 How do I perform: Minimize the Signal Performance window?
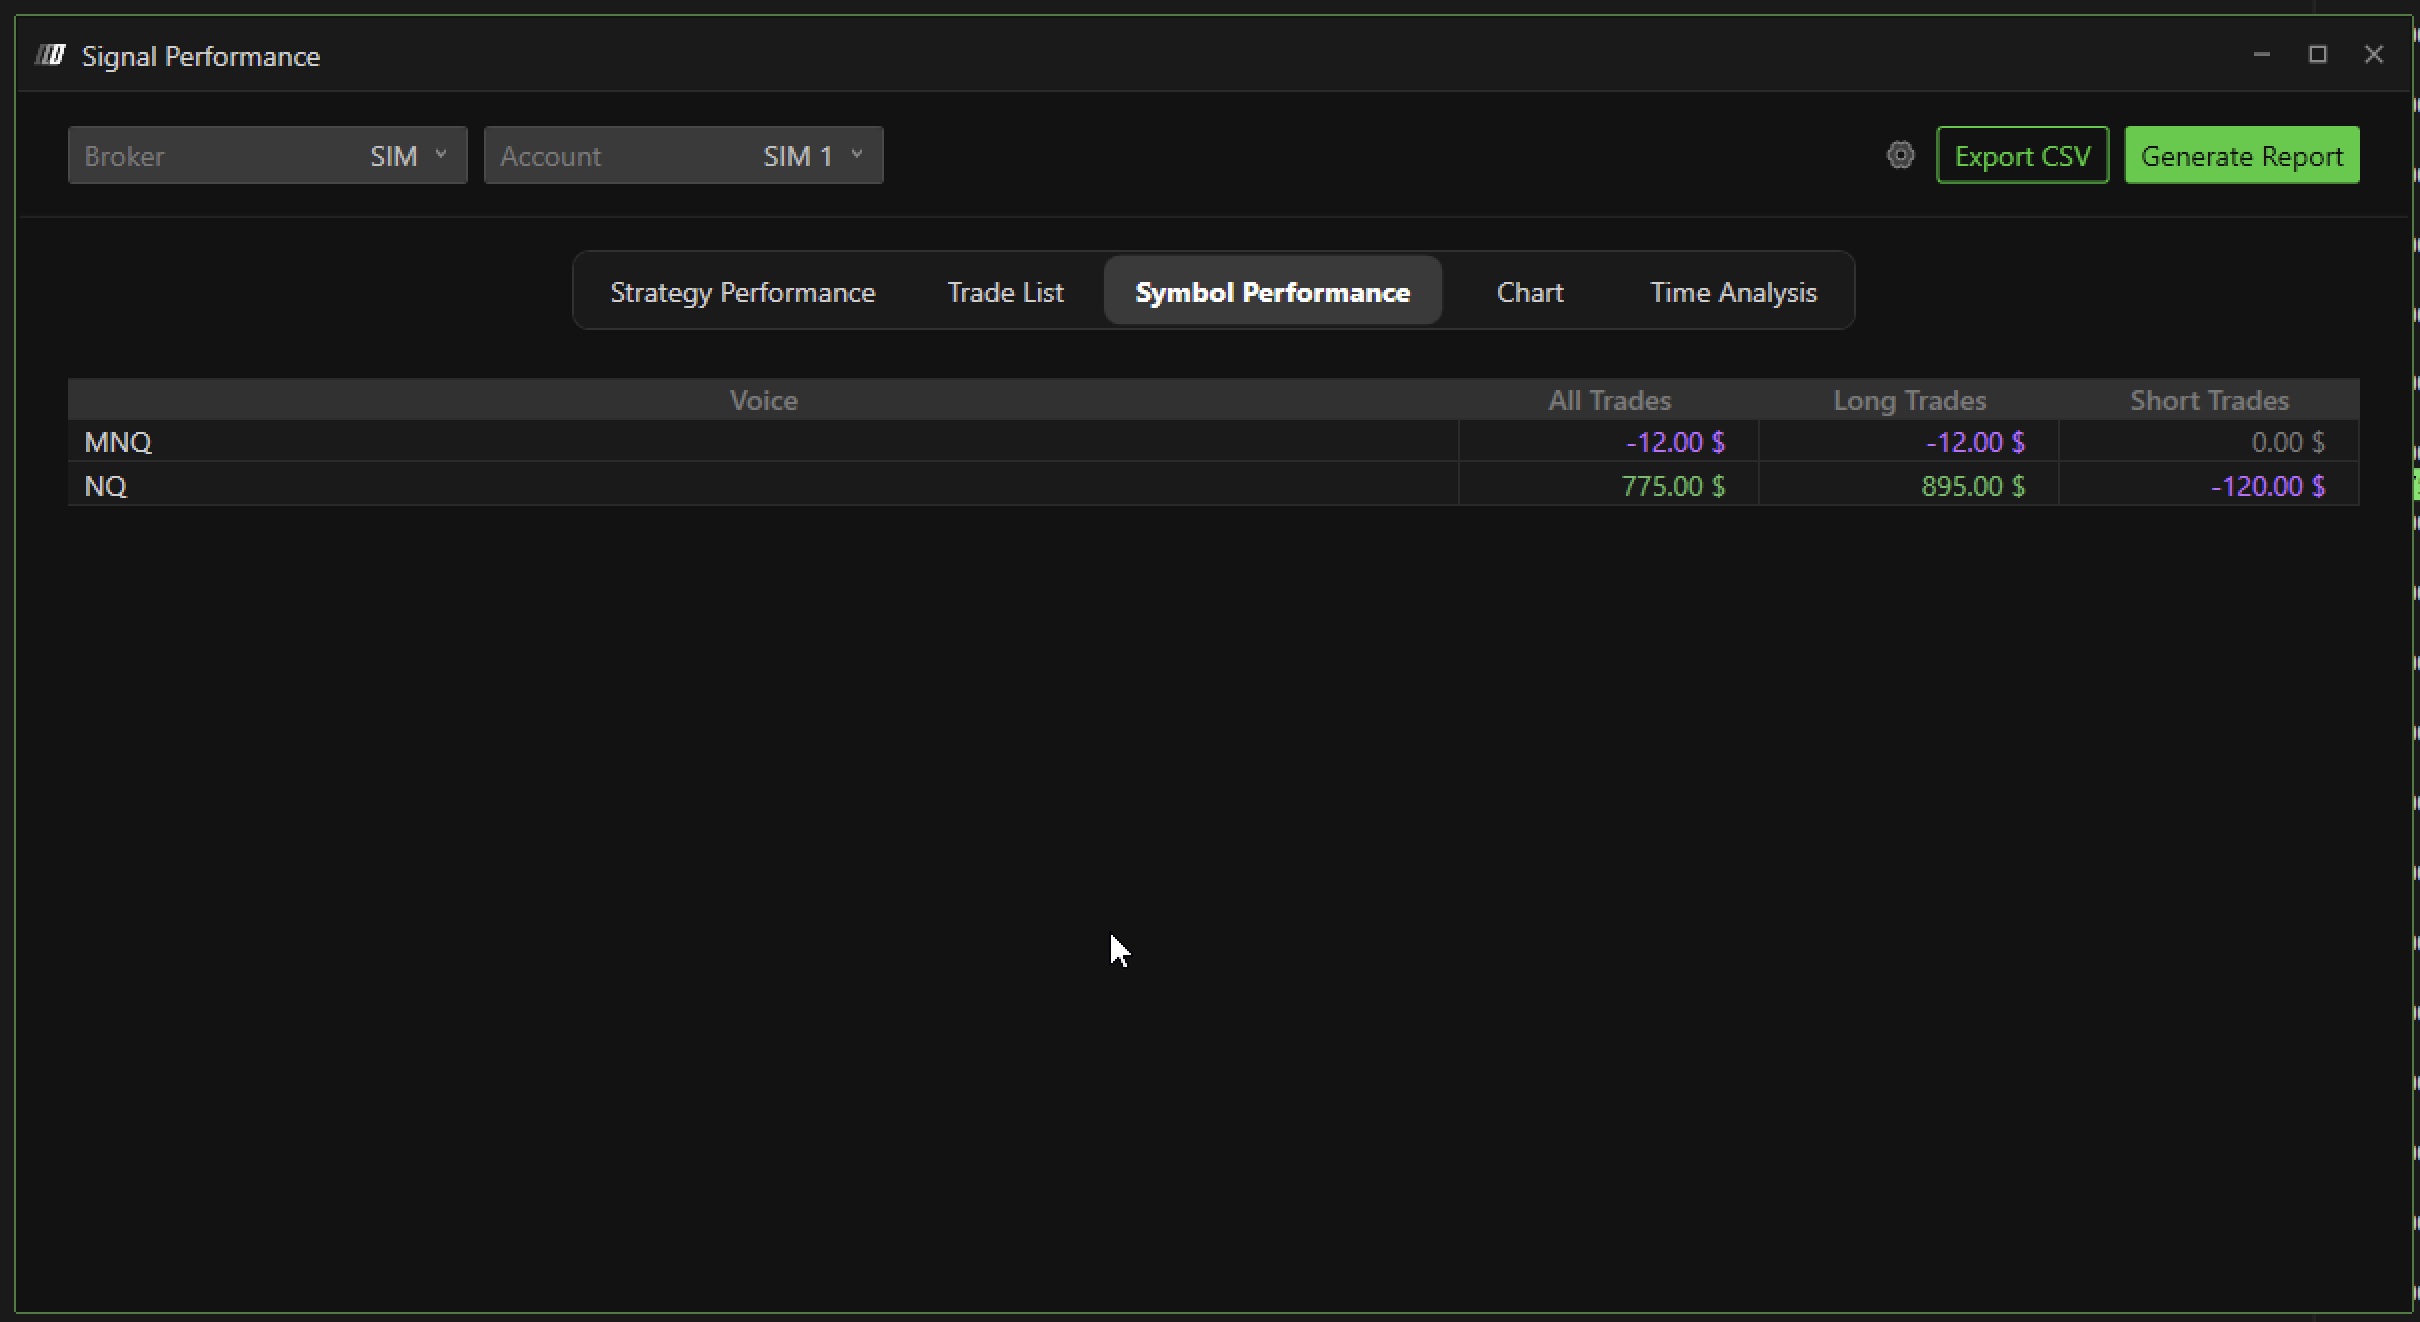2261,55
